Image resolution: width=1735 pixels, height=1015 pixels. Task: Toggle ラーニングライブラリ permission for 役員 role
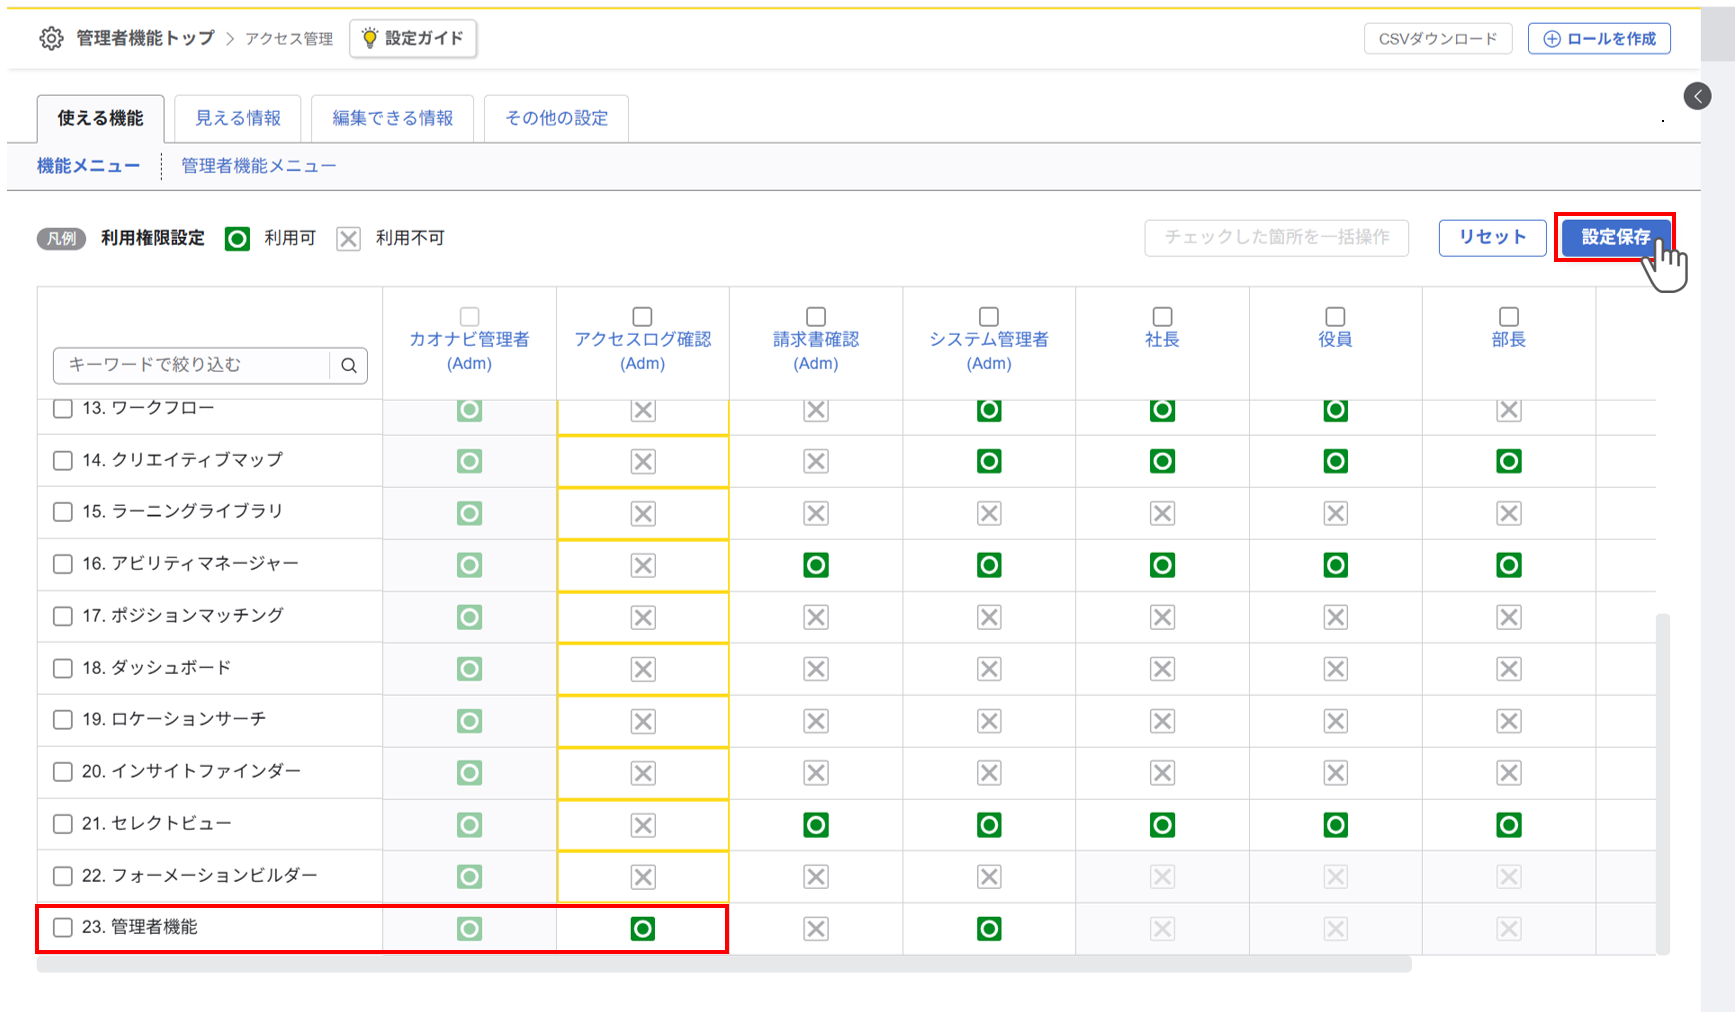click(x=1335, y=513)
